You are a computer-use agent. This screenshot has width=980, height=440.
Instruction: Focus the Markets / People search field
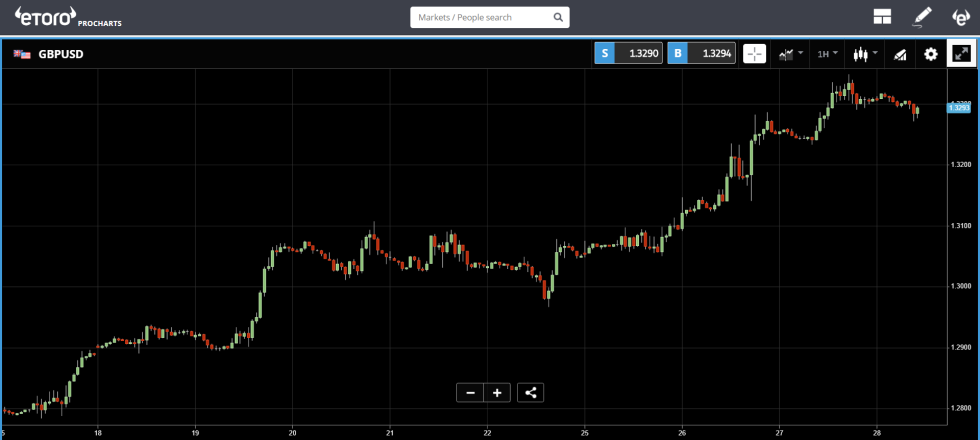point(480,18)
